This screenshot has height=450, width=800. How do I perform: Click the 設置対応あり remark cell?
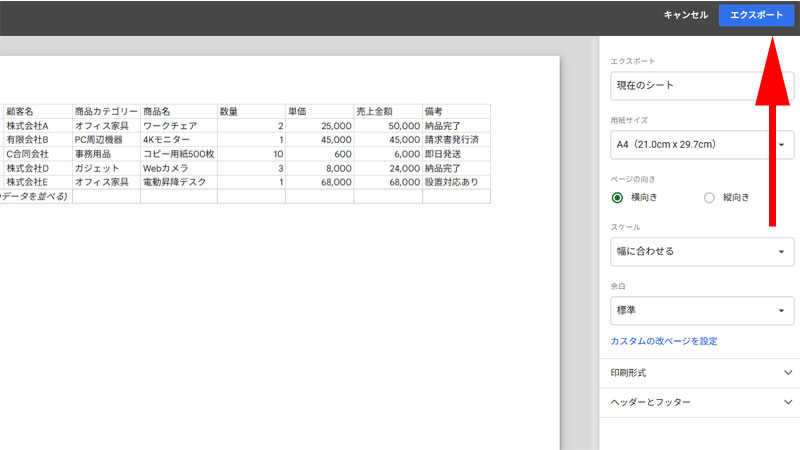456,182
